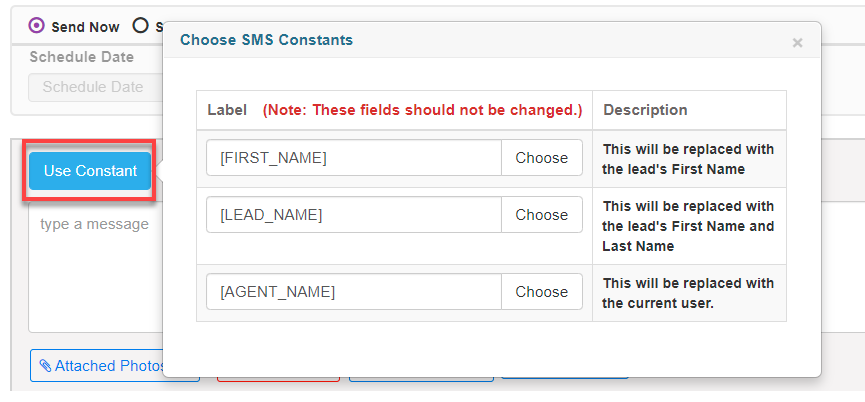Click the red fields-should-not-be-changed note

click(422, 110)
